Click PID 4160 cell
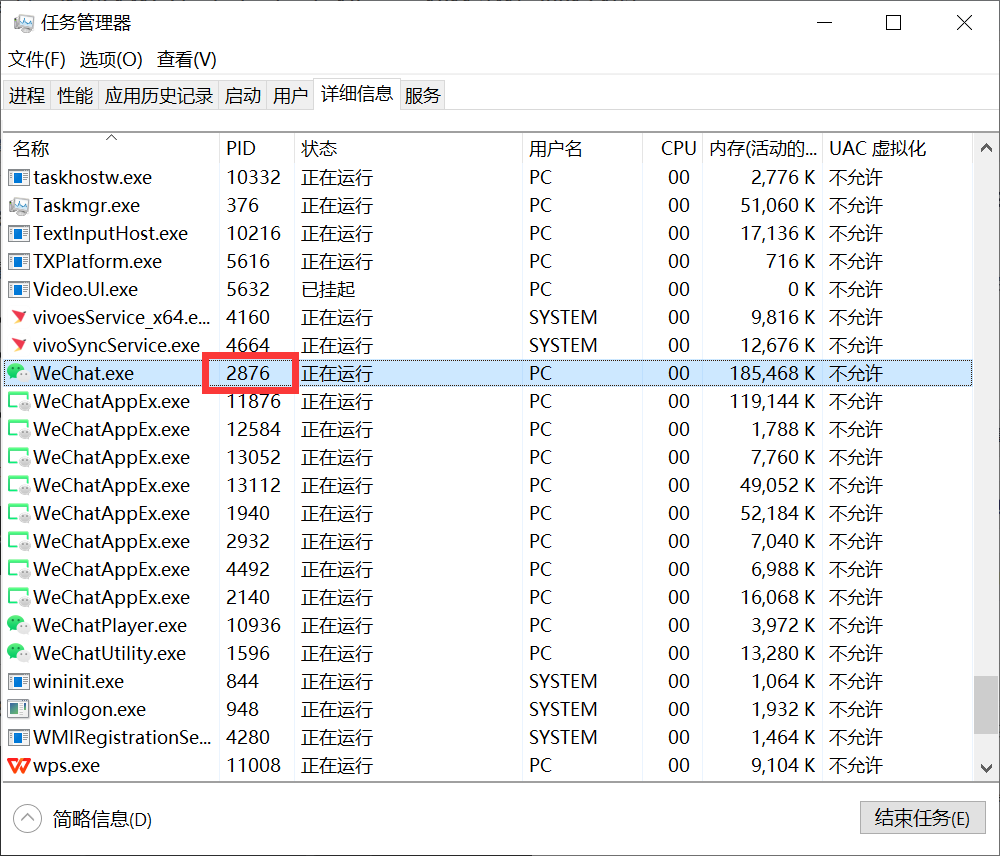 click(248, 317)
